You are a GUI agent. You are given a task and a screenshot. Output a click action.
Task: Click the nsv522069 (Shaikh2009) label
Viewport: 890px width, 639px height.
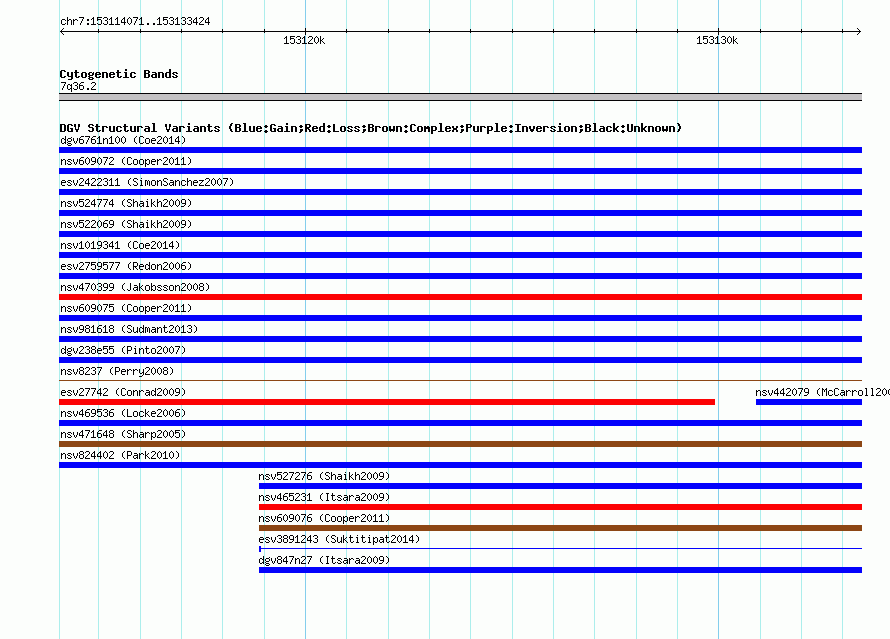click(x=126, y=224)
